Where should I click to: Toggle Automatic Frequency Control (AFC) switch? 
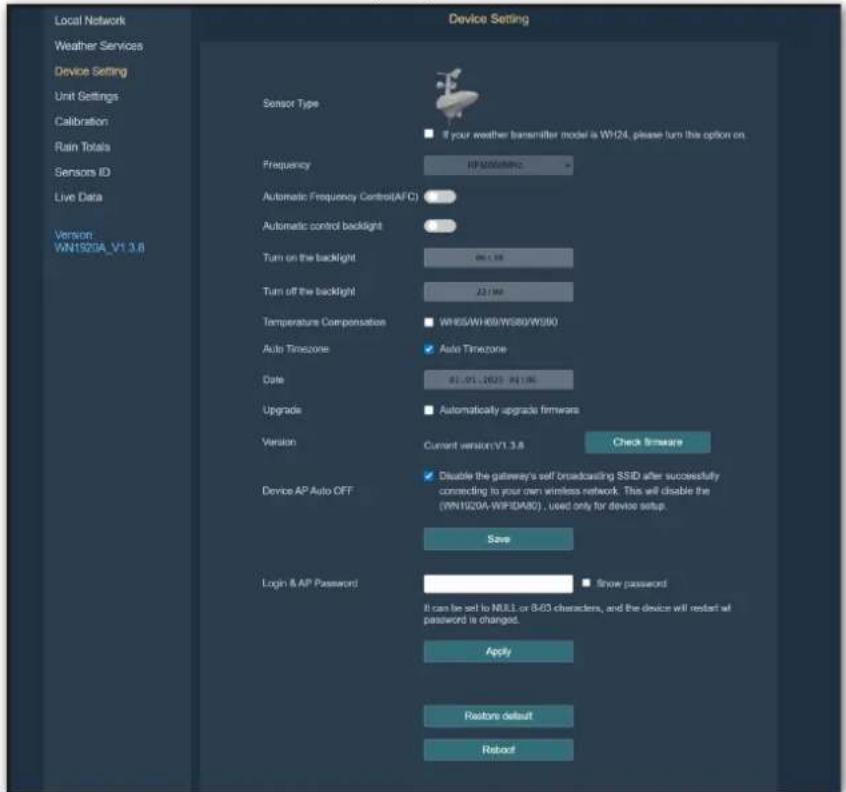(440, 197)
